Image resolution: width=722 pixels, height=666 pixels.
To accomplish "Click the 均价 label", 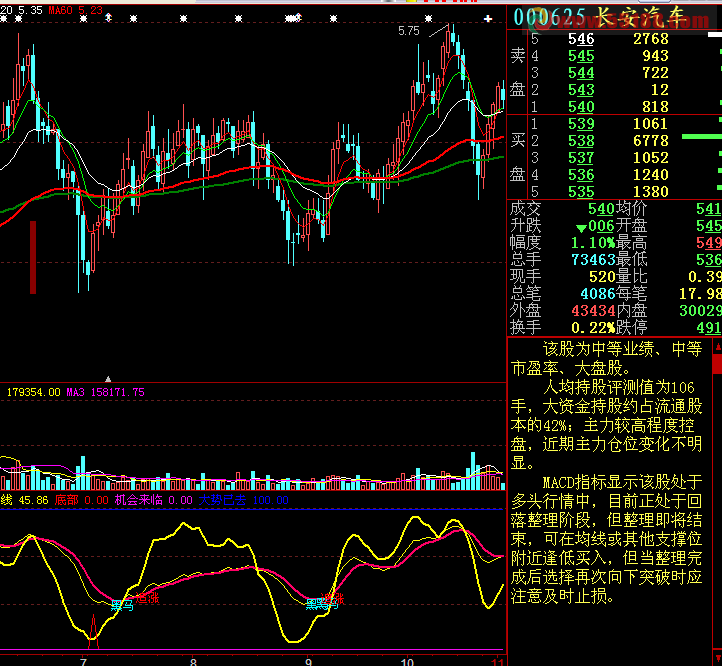I will tap(631, 209).
